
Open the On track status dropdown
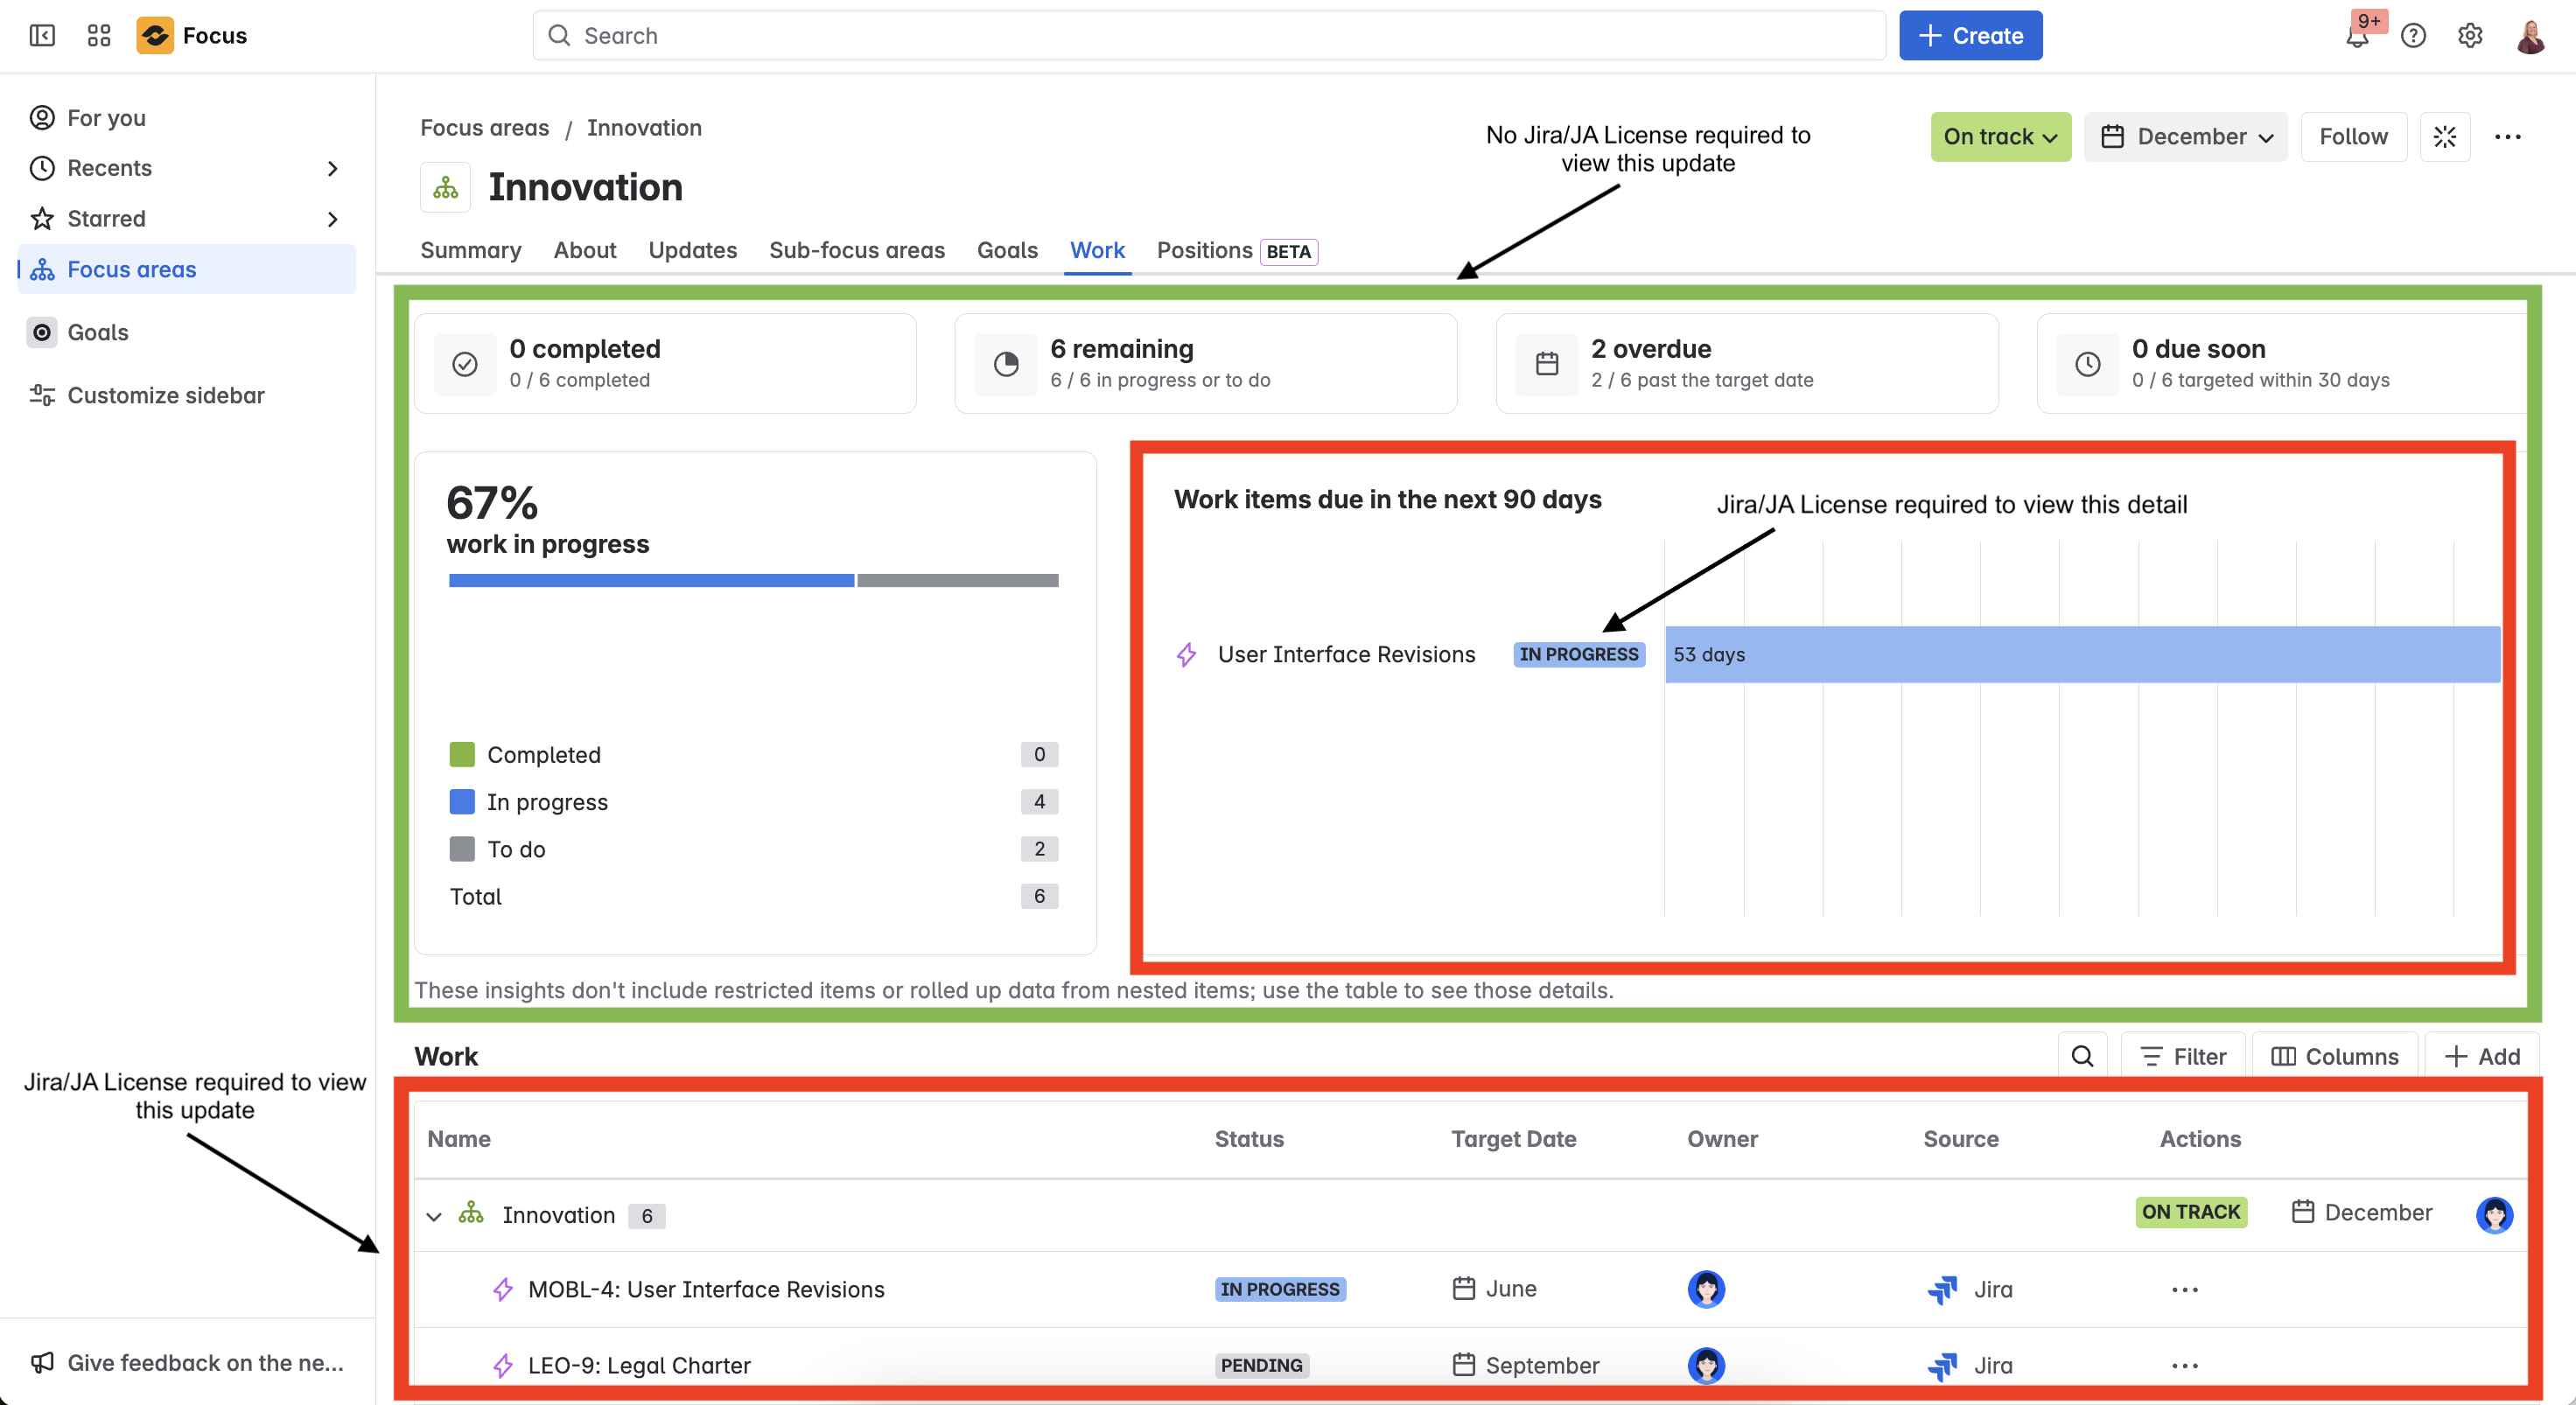tap(1999, 137)
